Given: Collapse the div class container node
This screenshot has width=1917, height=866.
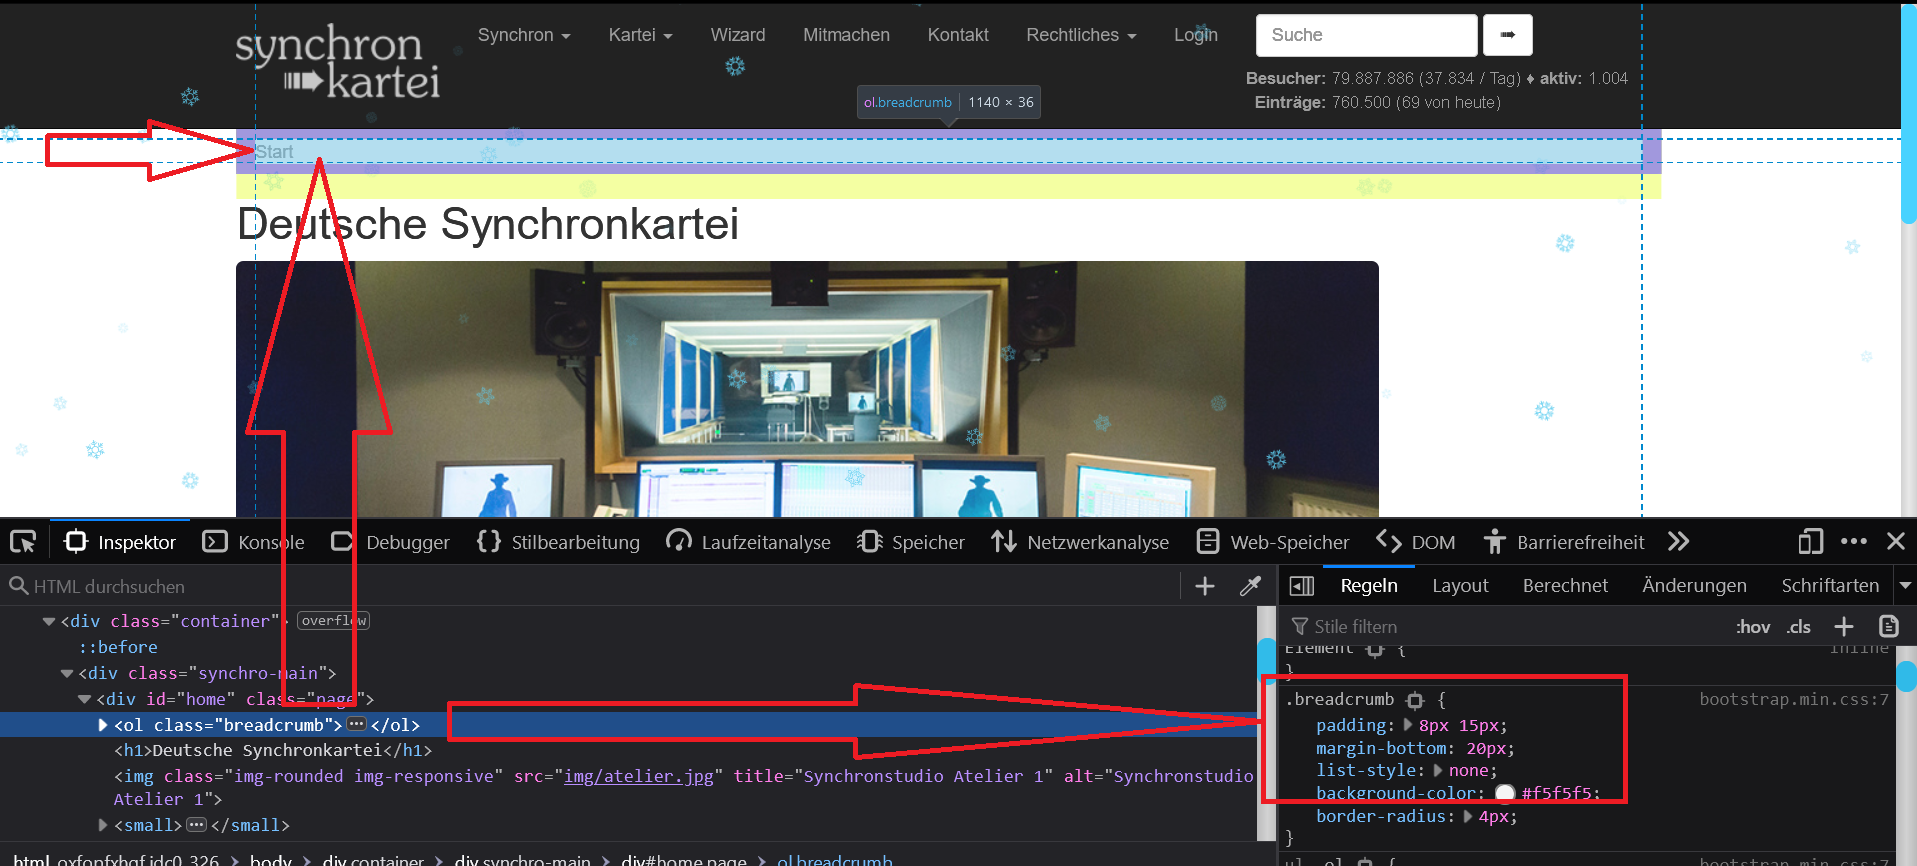Looking at the screenshot, I should pyautogui.click(x=49, y=621).
